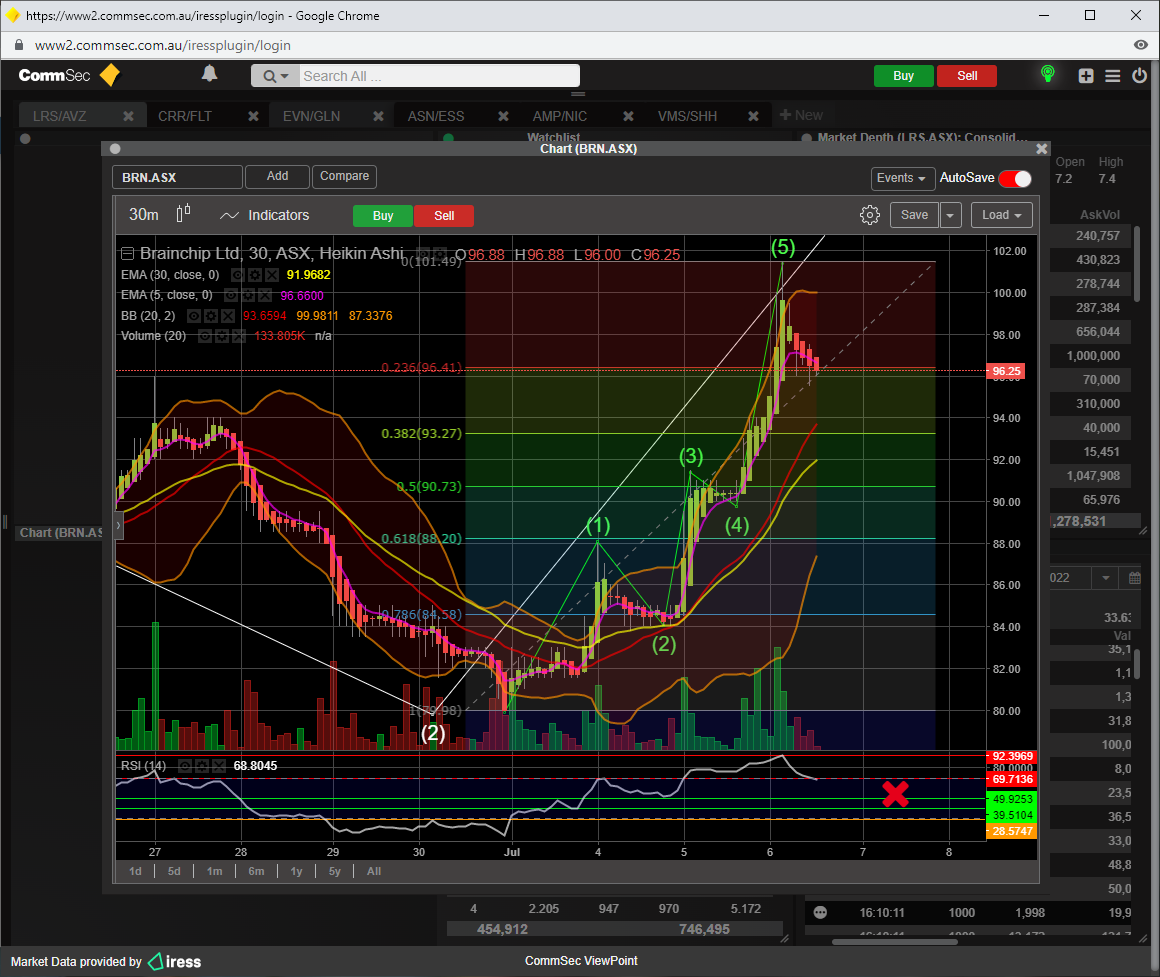Open the 30m interval selector
Screen dimensions: 1160x977
click(x=144, y=214)
